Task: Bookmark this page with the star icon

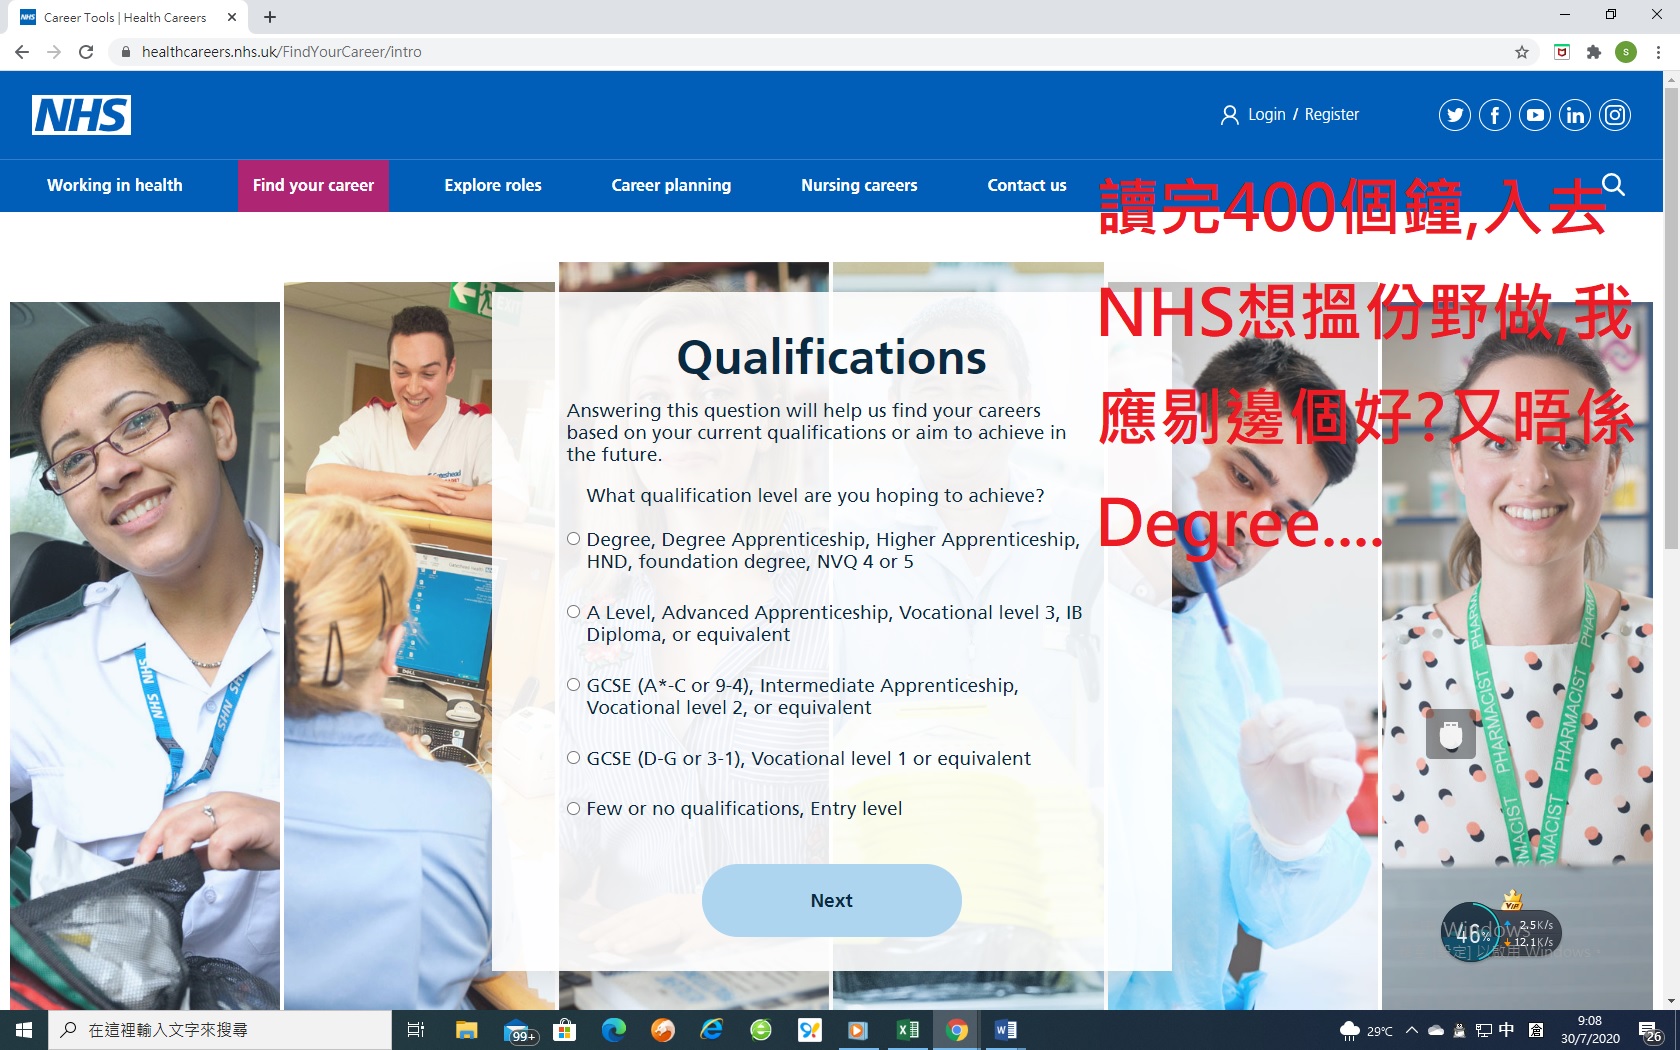Action: point(1521,52)
